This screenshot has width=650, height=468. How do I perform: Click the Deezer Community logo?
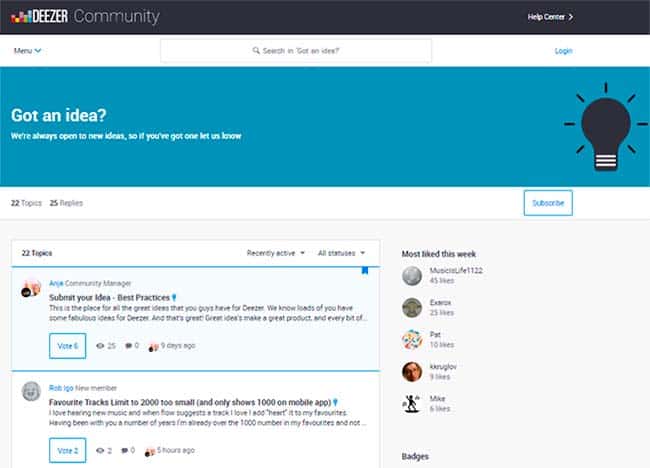[85, 17]
